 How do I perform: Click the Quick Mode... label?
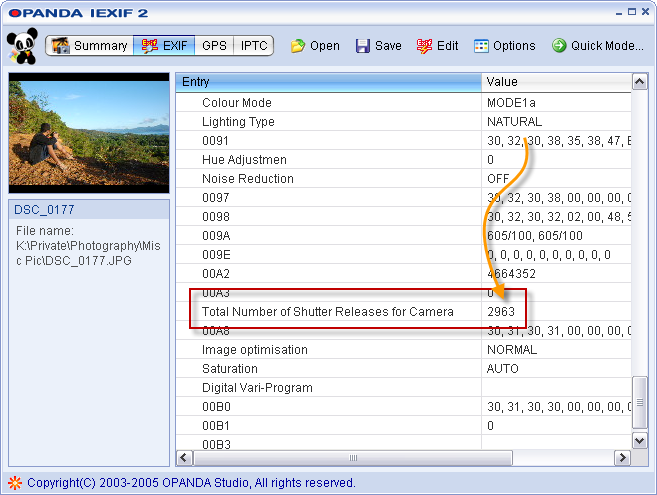coord(607,46)
